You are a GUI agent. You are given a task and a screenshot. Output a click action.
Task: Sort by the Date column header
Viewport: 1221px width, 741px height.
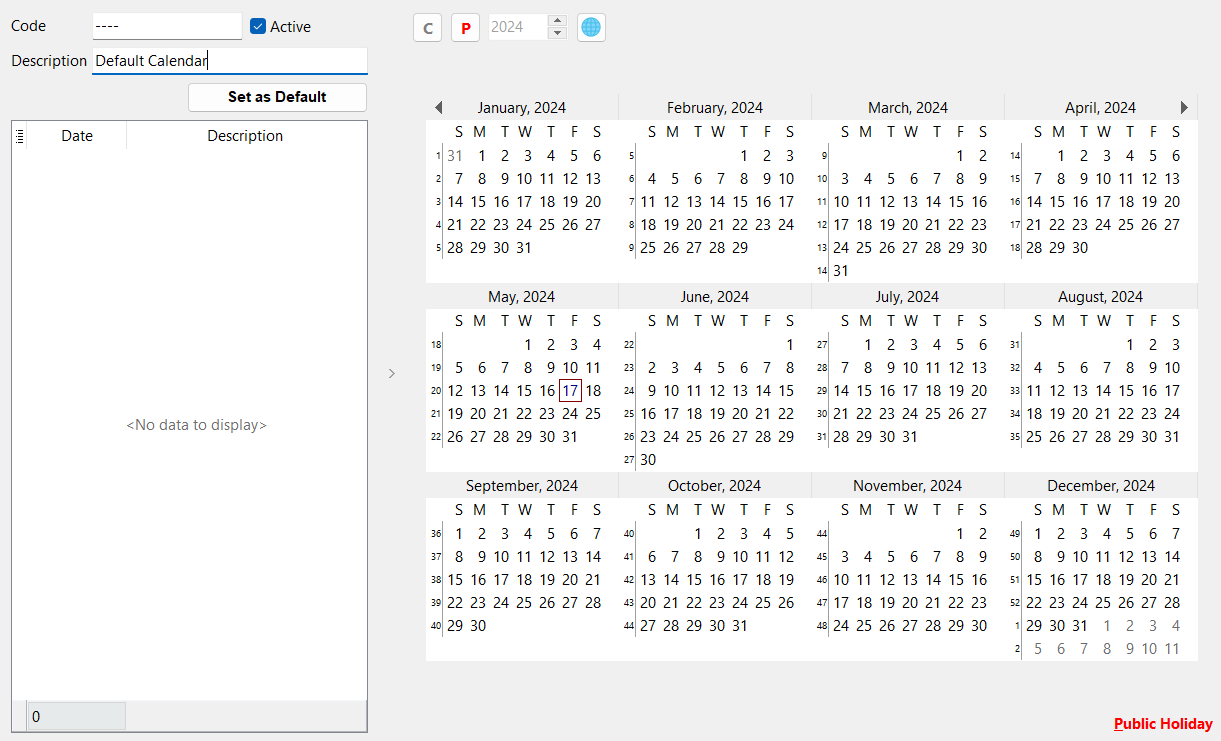[77, 136]
